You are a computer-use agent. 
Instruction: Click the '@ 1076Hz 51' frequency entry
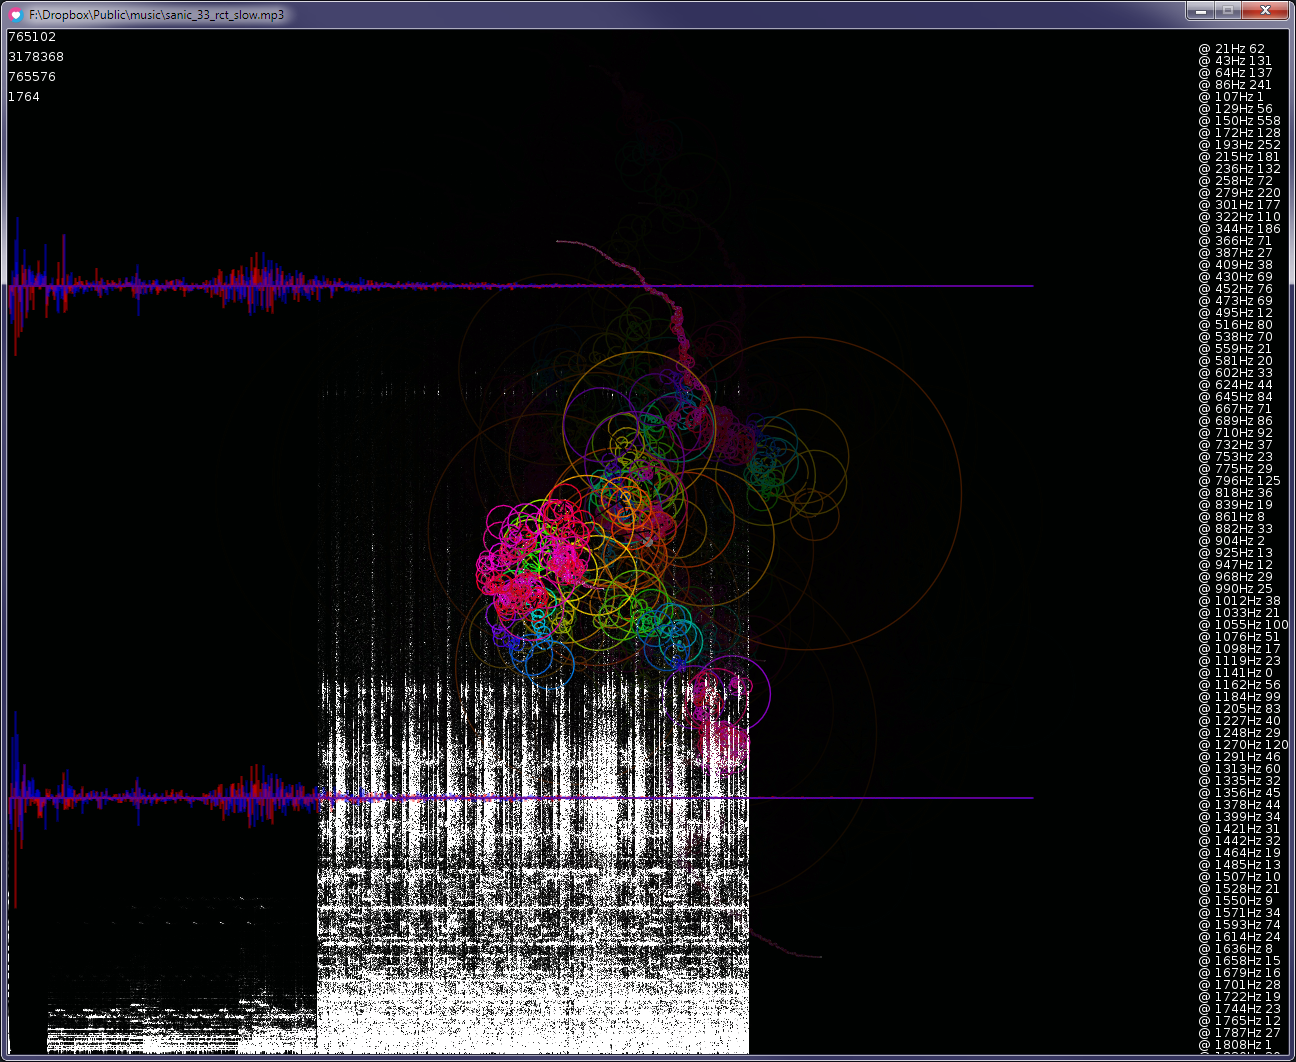1240,637
